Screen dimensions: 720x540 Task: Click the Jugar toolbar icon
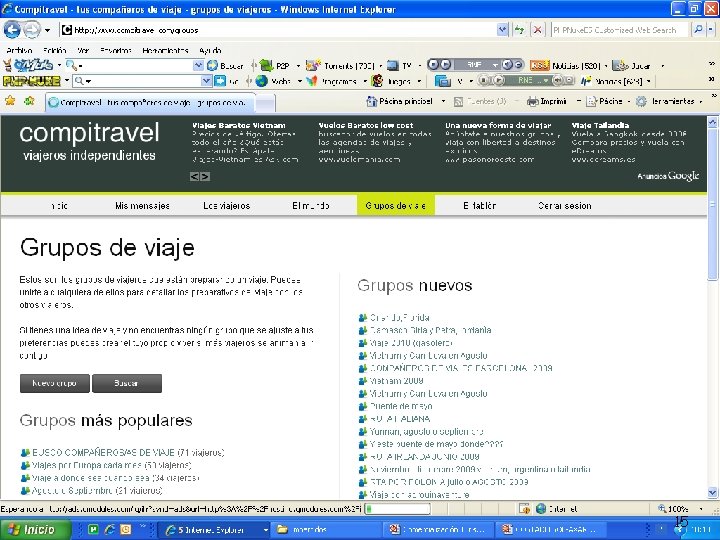click(620, 66)
